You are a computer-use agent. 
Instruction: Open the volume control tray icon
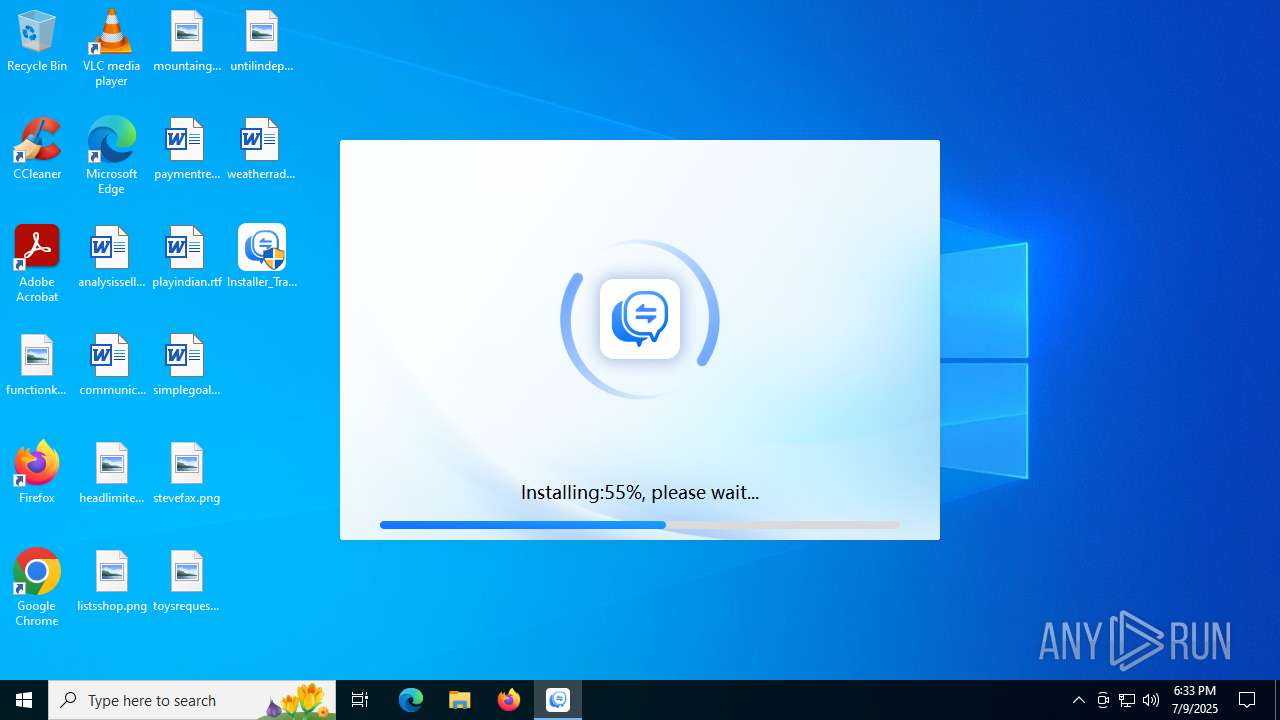[1151, 700]
